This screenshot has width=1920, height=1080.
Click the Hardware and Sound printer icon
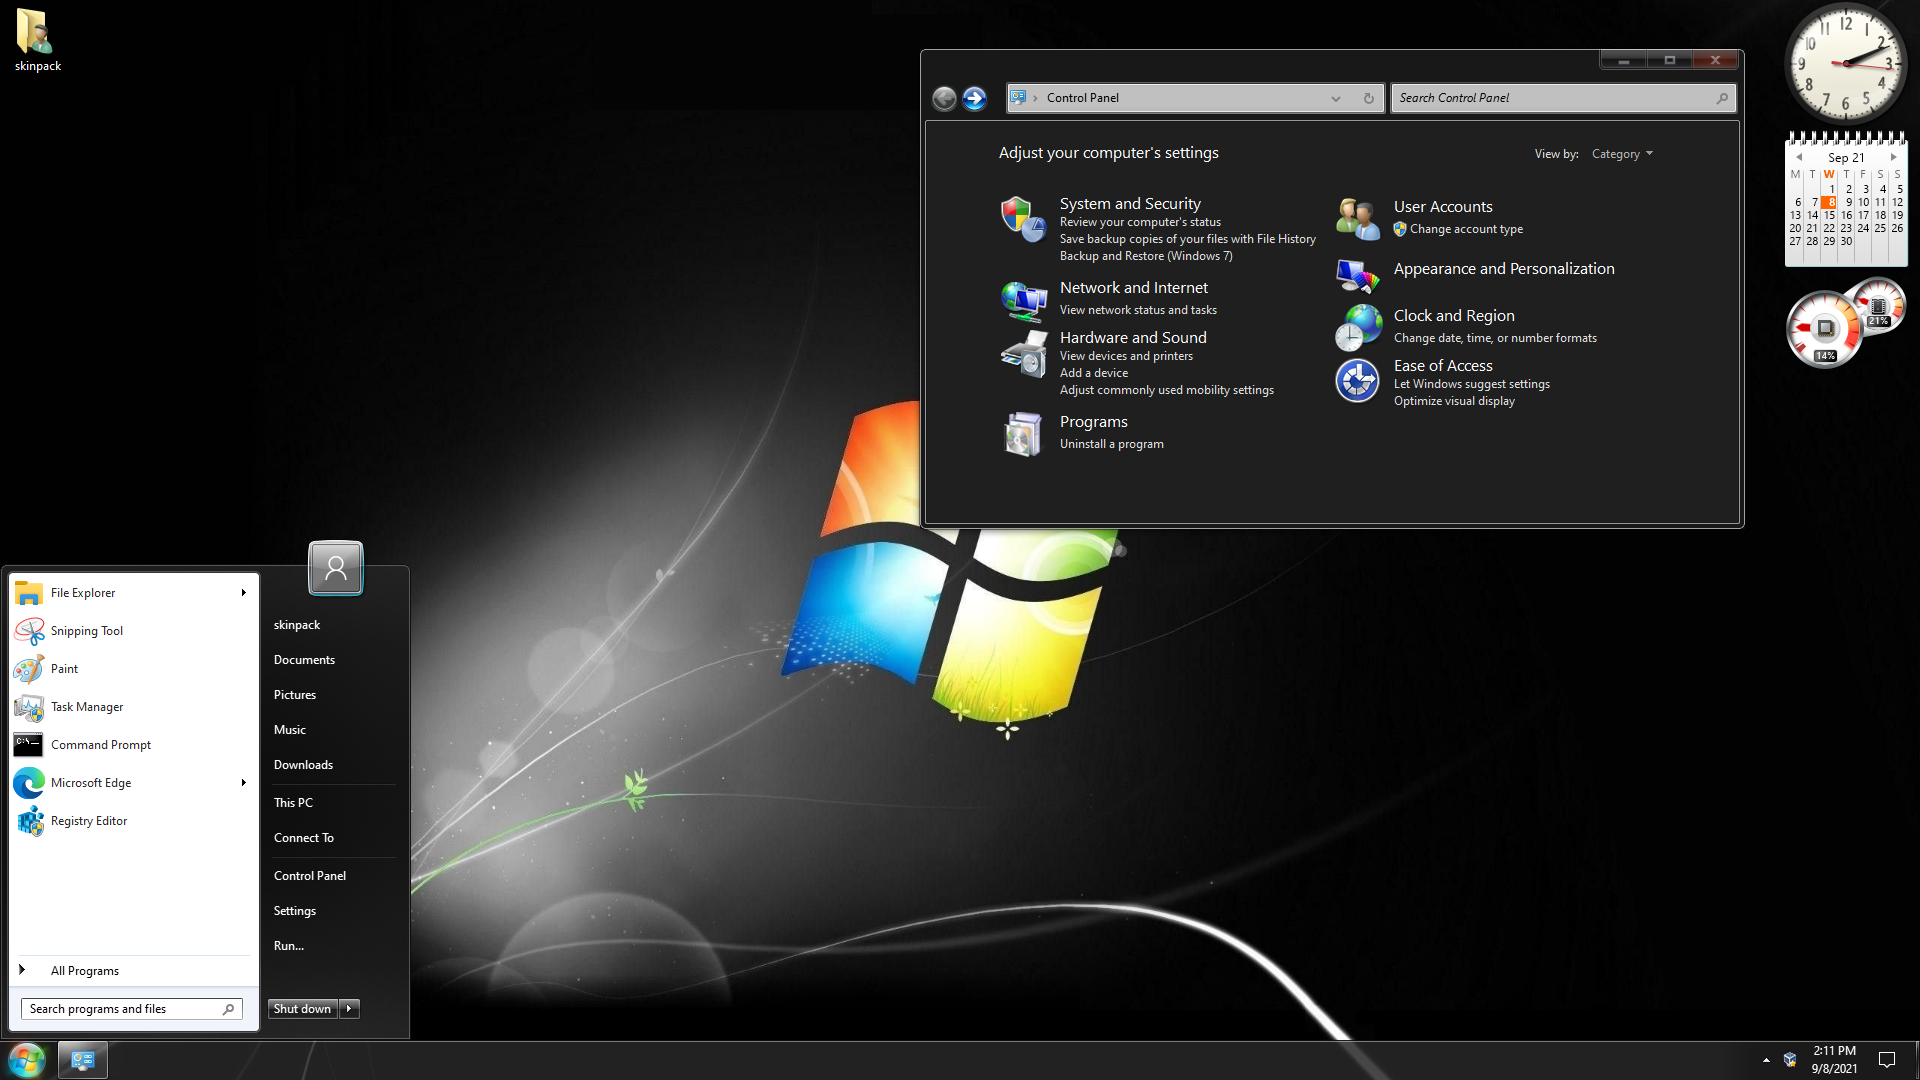click(x=1023, y=354)
